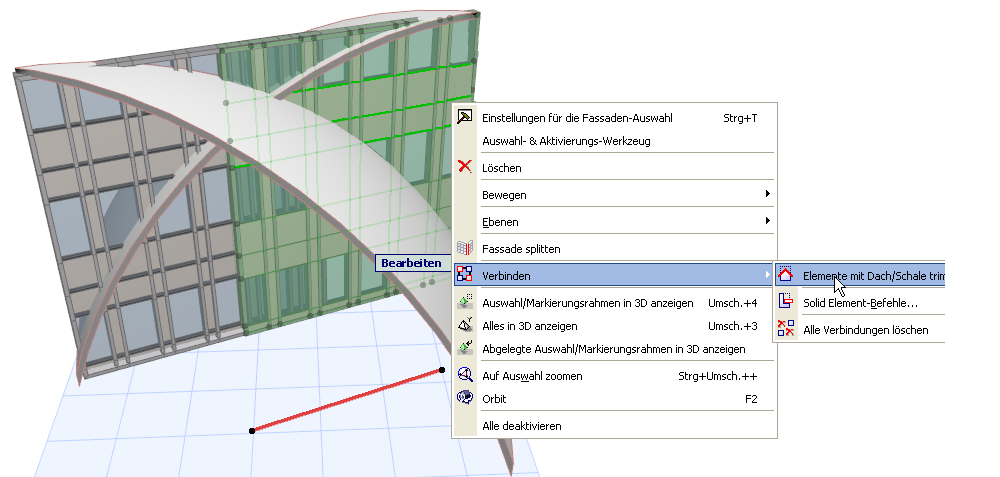Screen dimensions: 1000x477
Task: Expand the Ebenen submenu arrow
Action: coord(768,221)
